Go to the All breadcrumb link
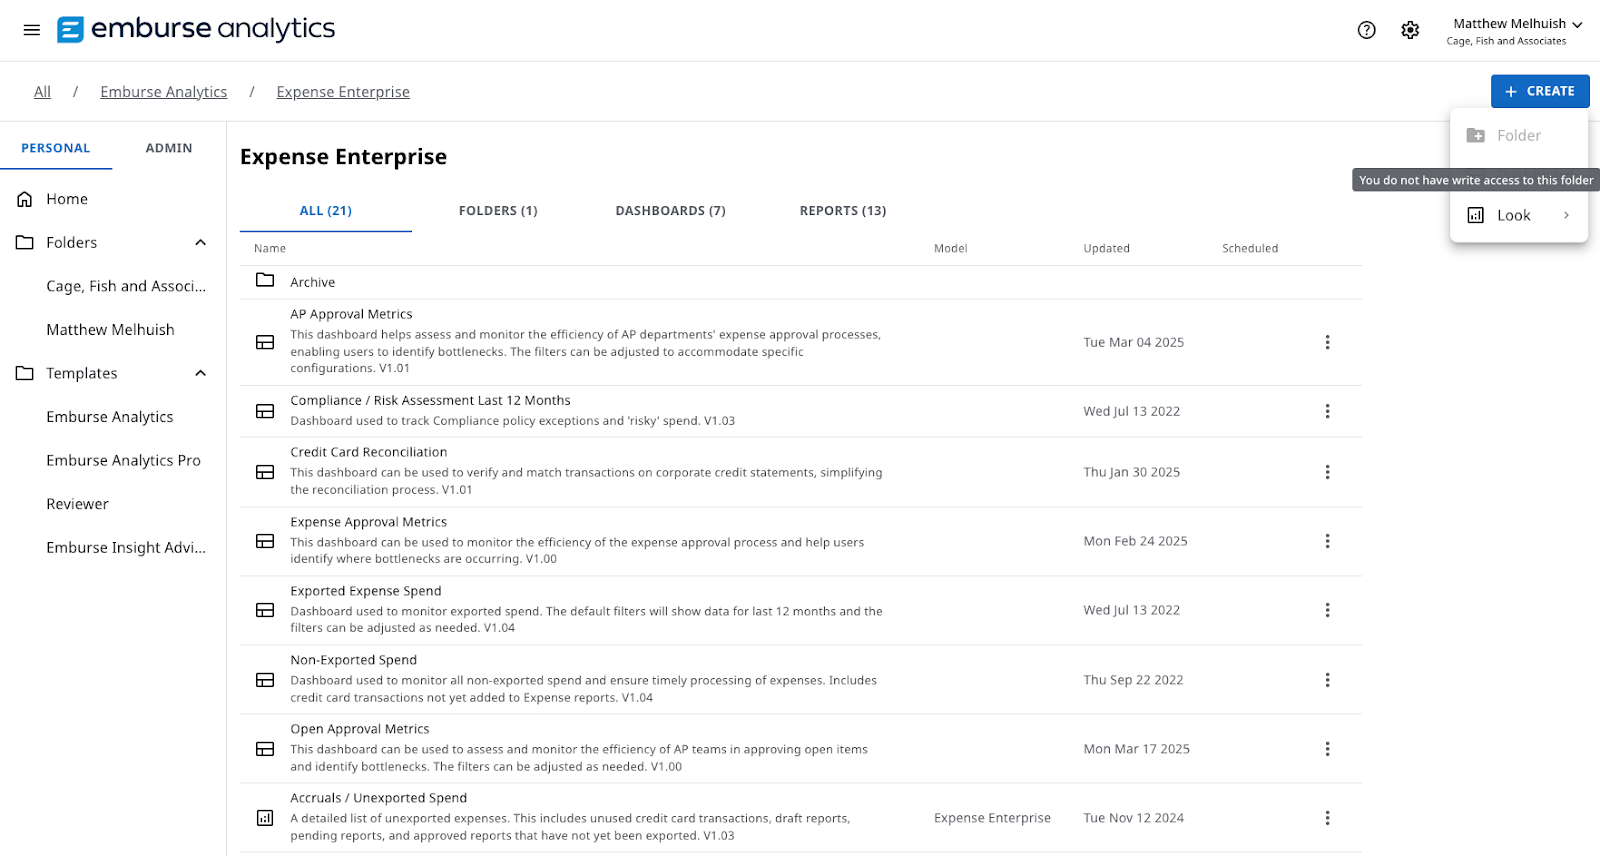1600x856 pixels. click(42, 92)
